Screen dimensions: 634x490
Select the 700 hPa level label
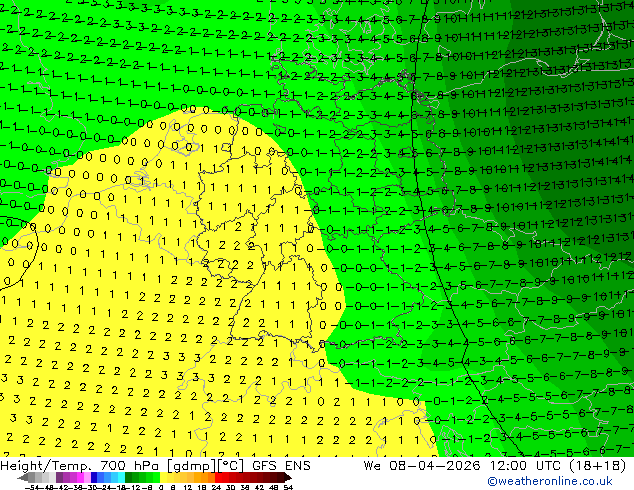coord(131,466)
